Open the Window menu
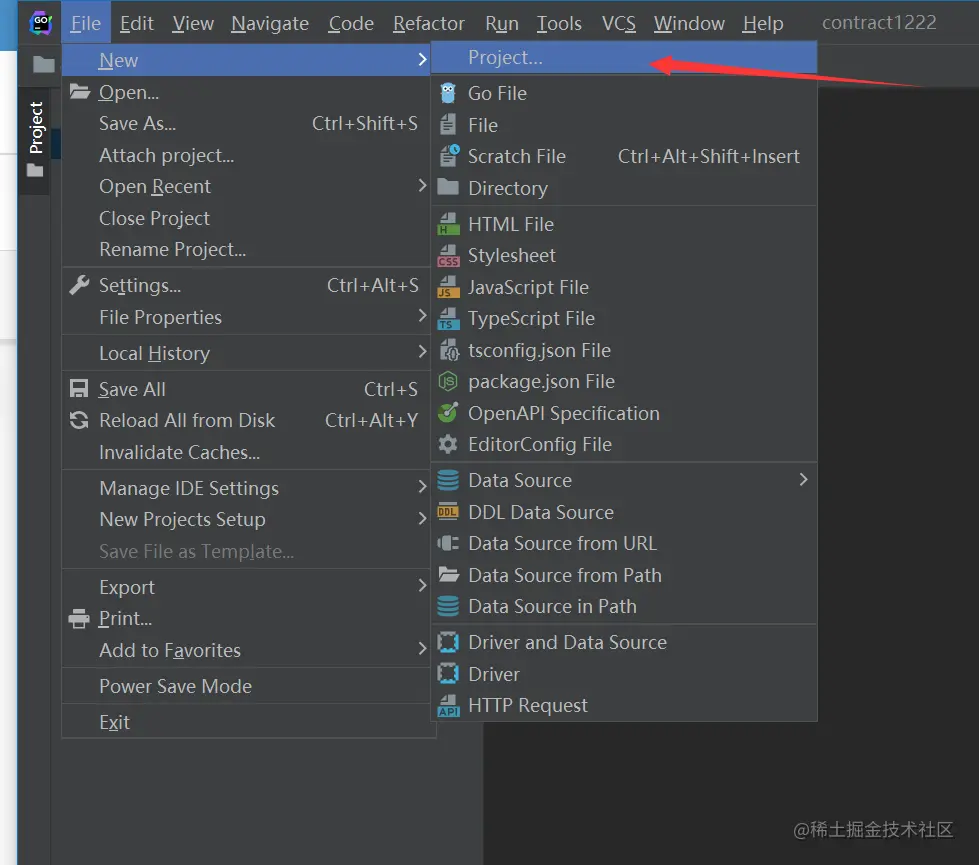Viewport: 979px width, 865px height. point(689,23)
